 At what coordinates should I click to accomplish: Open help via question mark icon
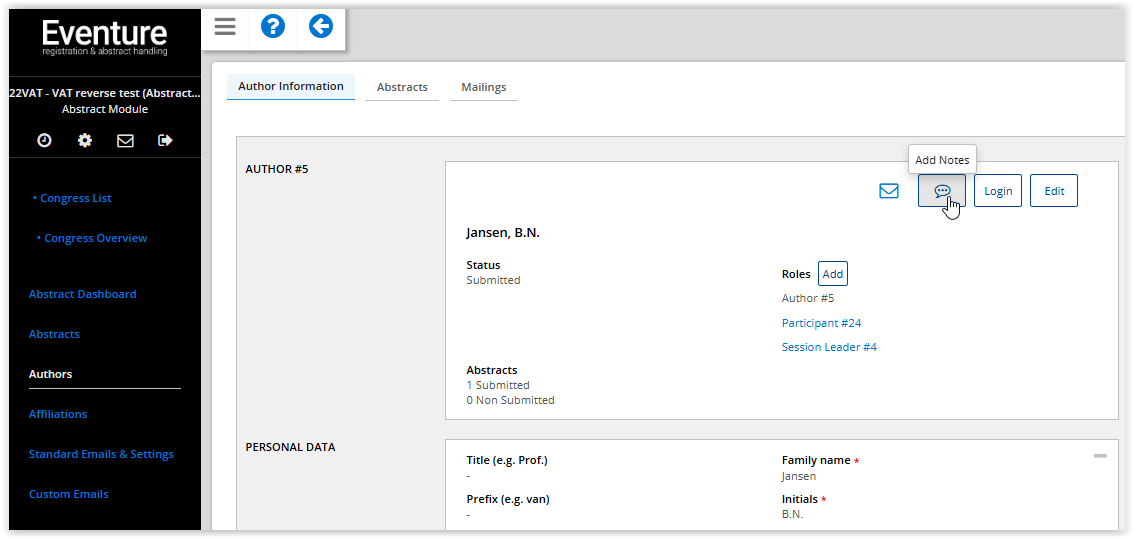[273, 27]
